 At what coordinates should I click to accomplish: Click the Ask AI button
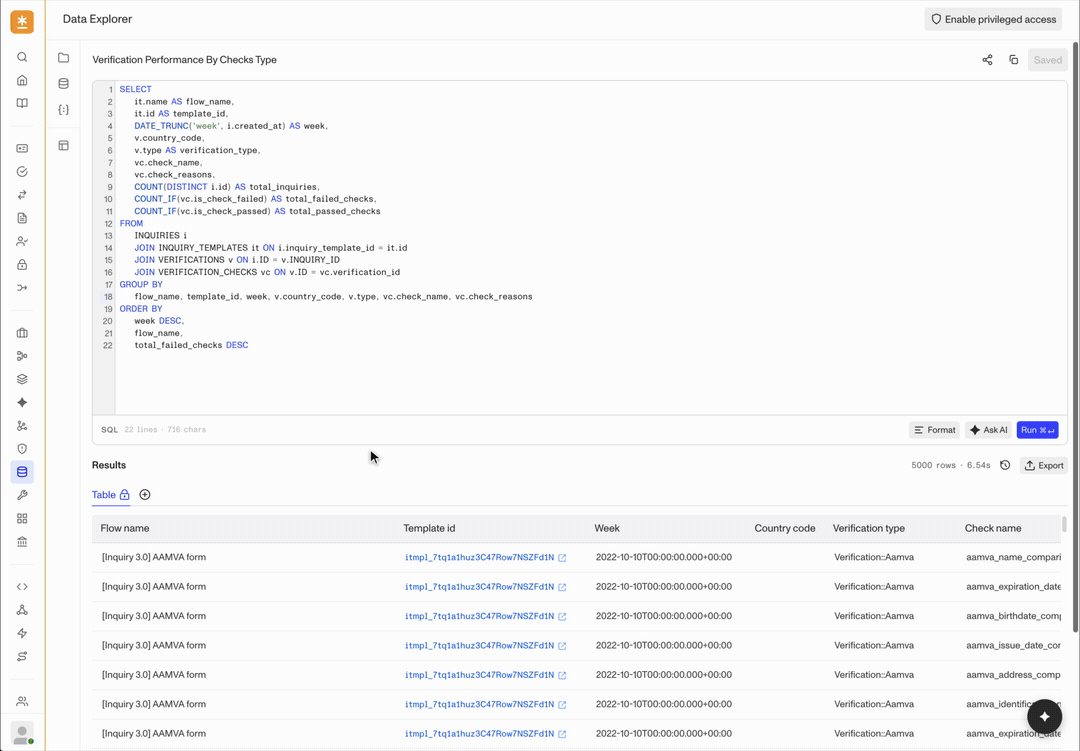pos(988,430)
